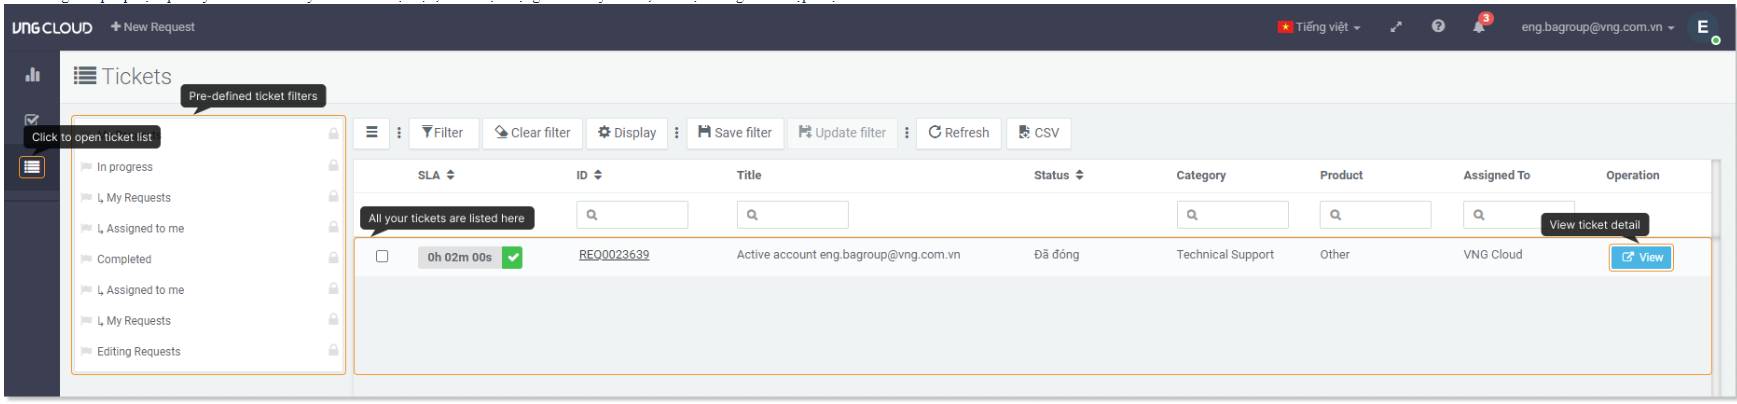Open ticket link REQ0023639
The width and height of the screenshot is (1737, 404).
tap(614, 255)
